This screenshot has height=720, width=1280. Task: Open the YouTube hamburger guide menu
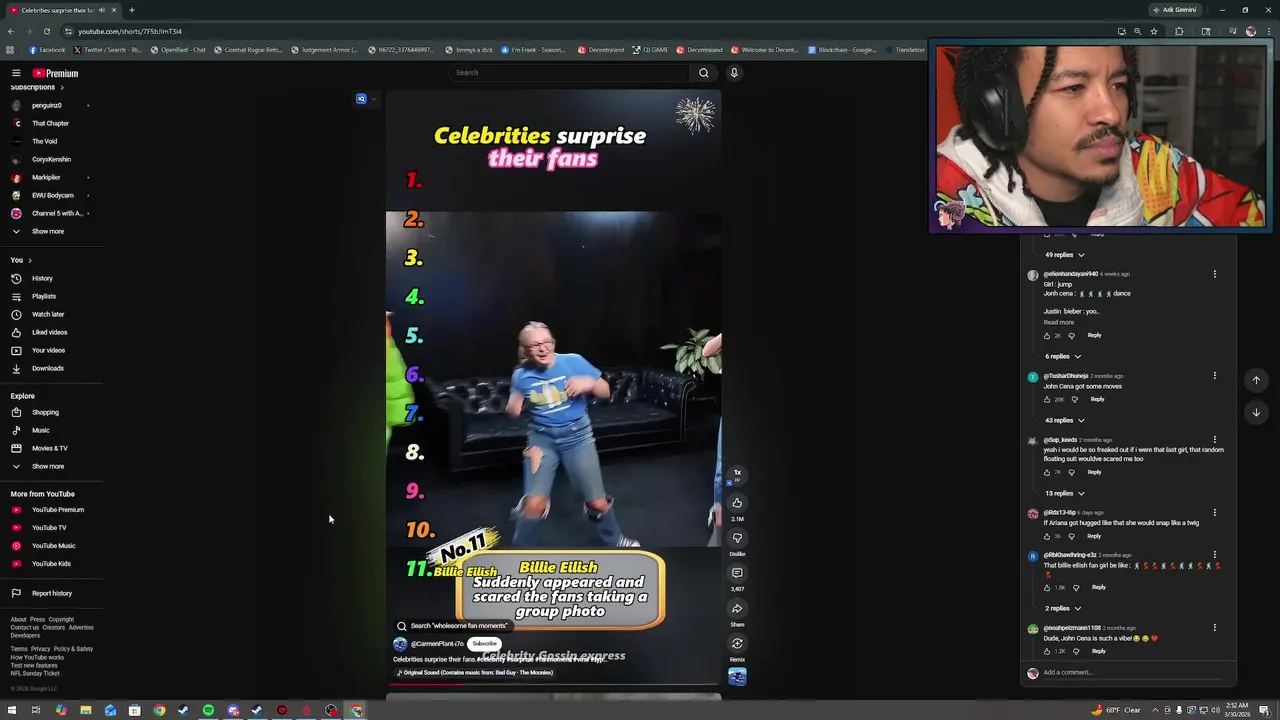point(16,73)
